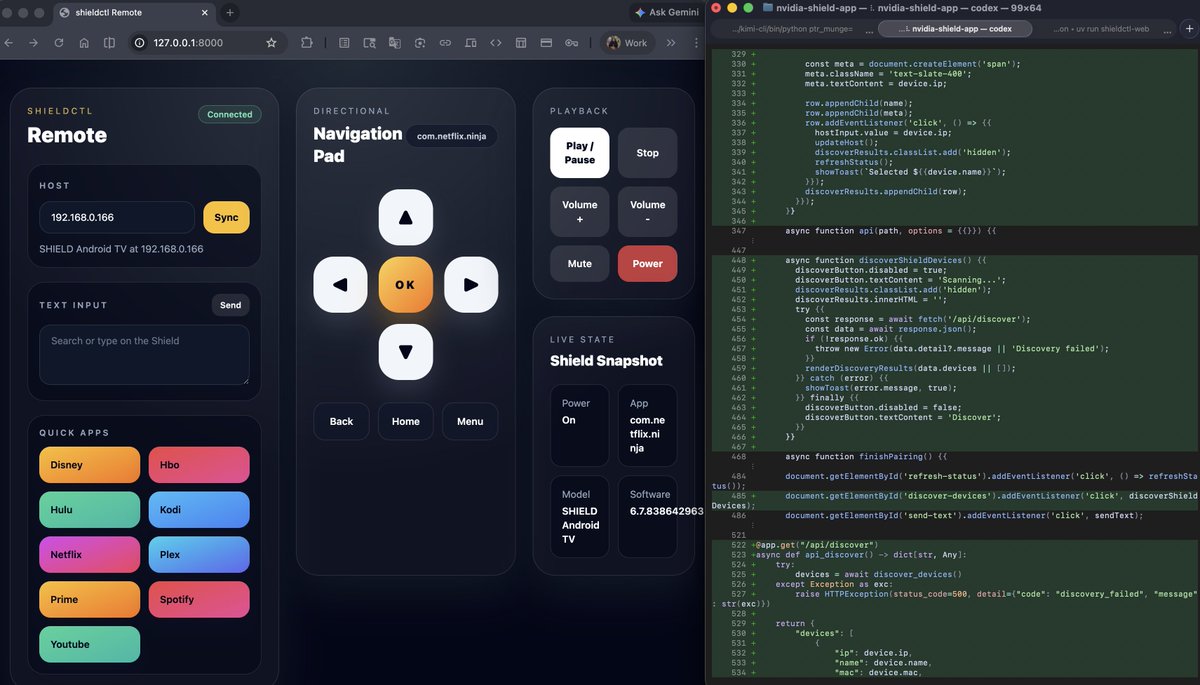The image size is (1200, 685).
Task: Select the Software version value 6.7.838642963
Action: point(666,511)
